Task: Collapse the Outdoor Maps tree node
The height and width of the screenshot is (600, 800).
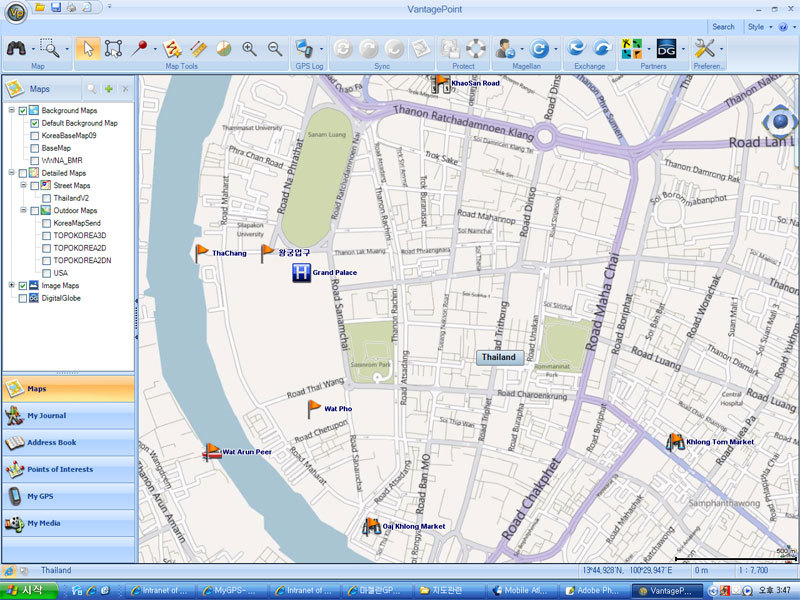Action: [x=23, y=210]
